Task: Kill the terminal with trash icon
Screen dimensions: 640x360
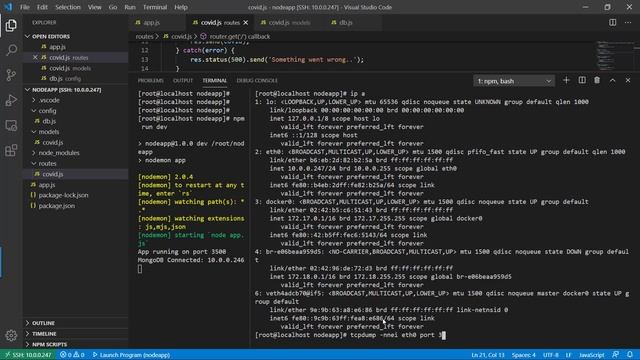Action: point(597,80)
